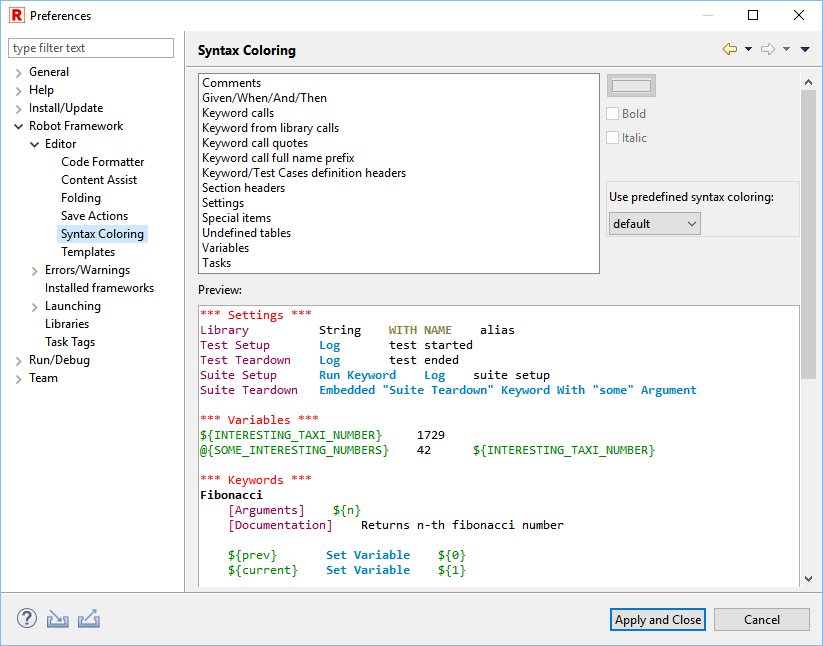Click the vertical scrollbar thumb
This screenshot has height=646, width=823.
(x=808, y=234)
